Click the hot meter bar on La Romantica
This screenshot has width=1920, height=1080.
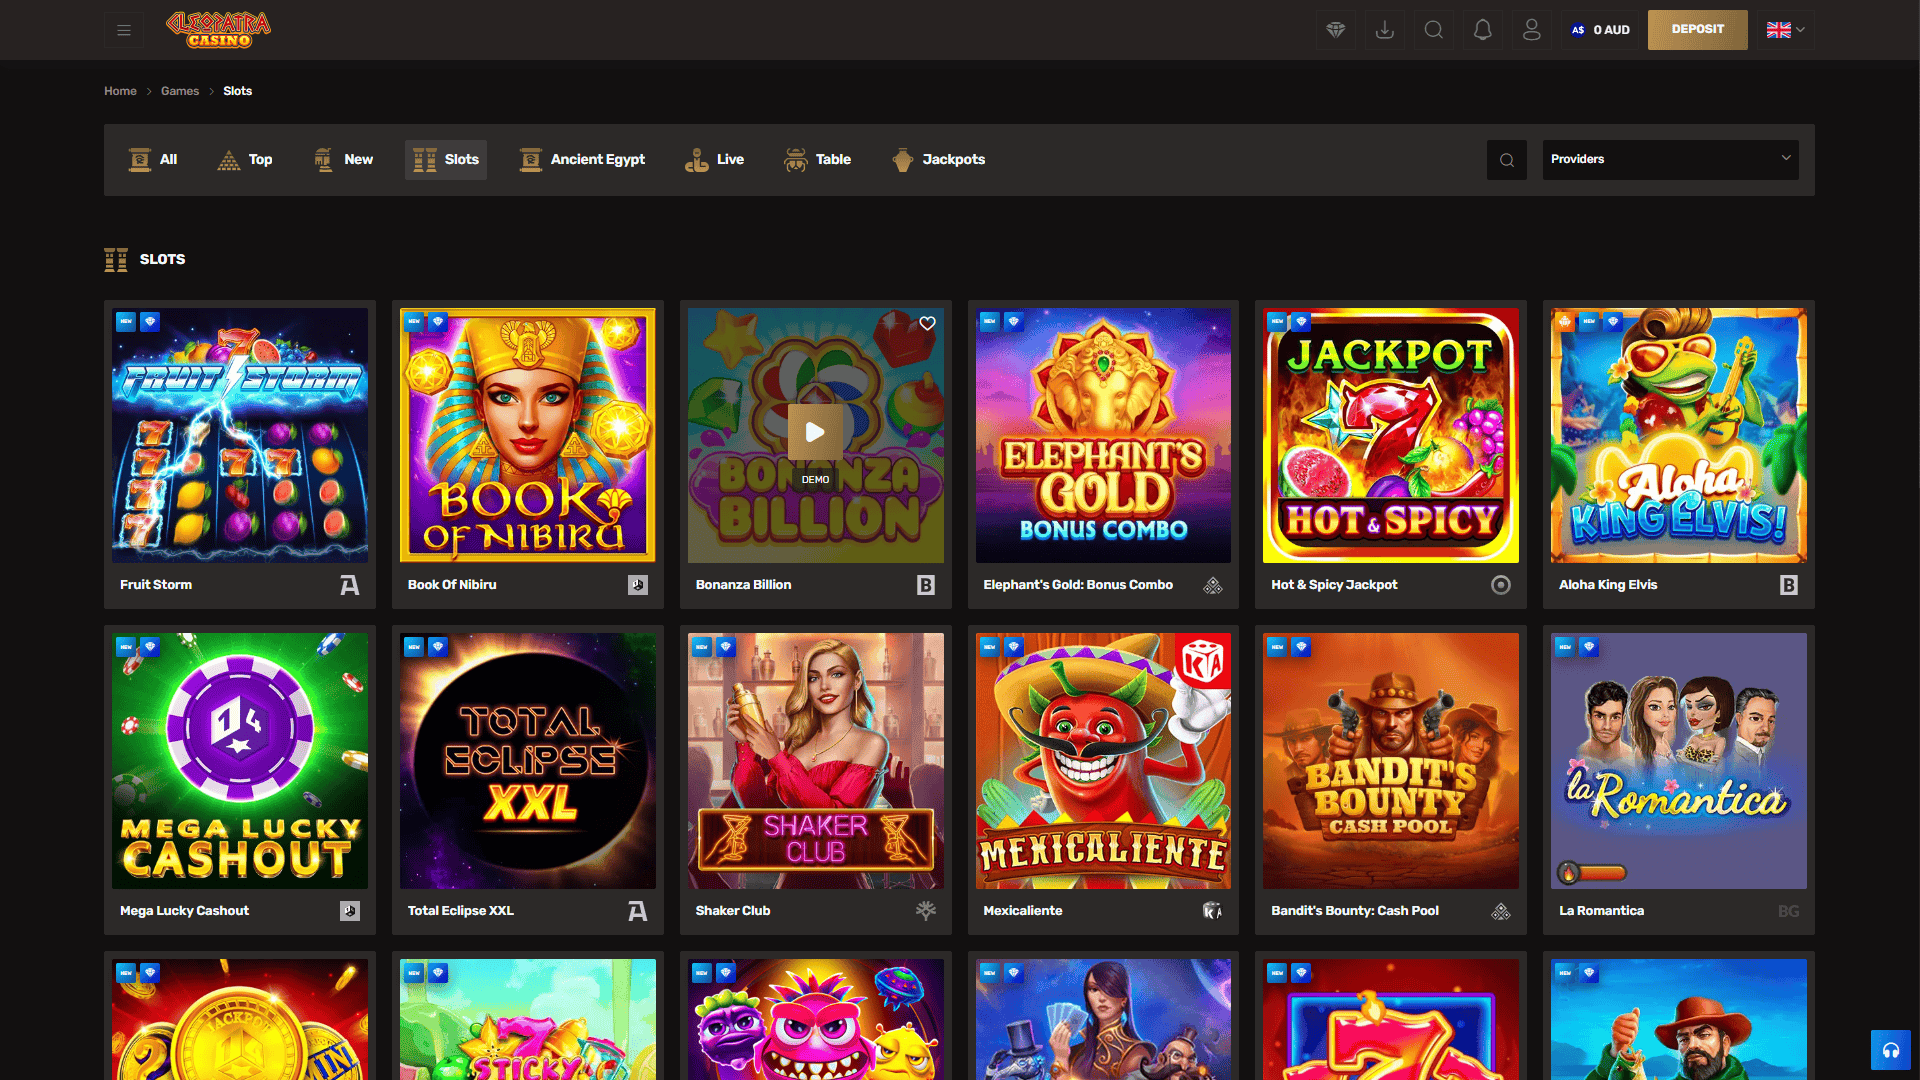tap(1592, 873)
